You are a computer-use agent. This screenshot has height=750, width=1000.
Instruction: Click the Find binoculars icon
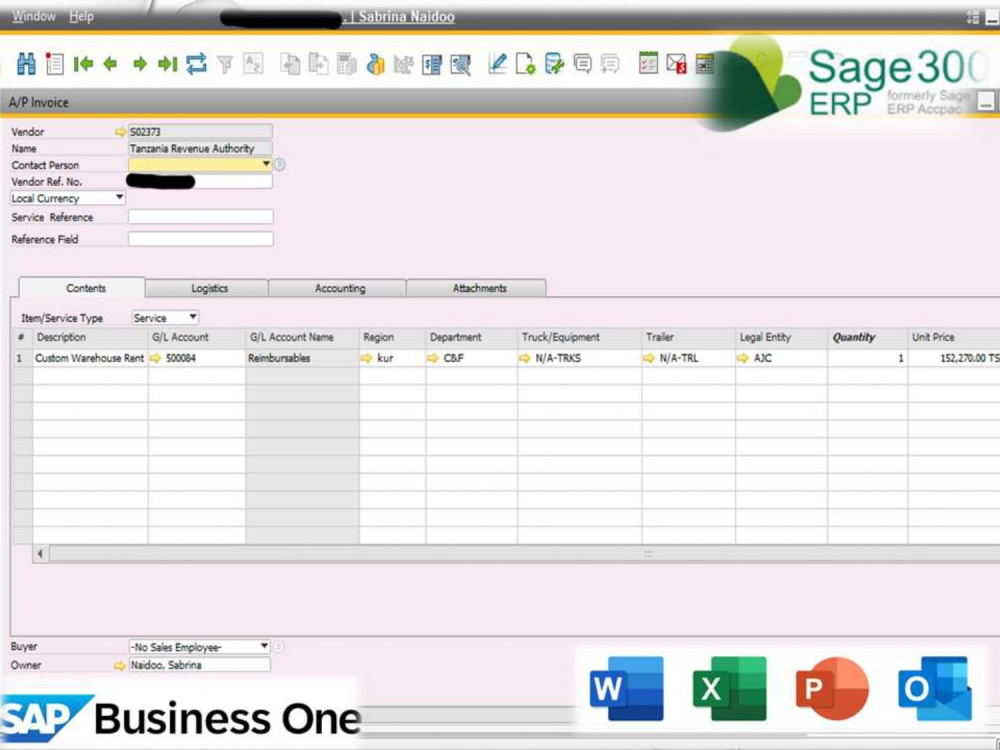(26, 64)
